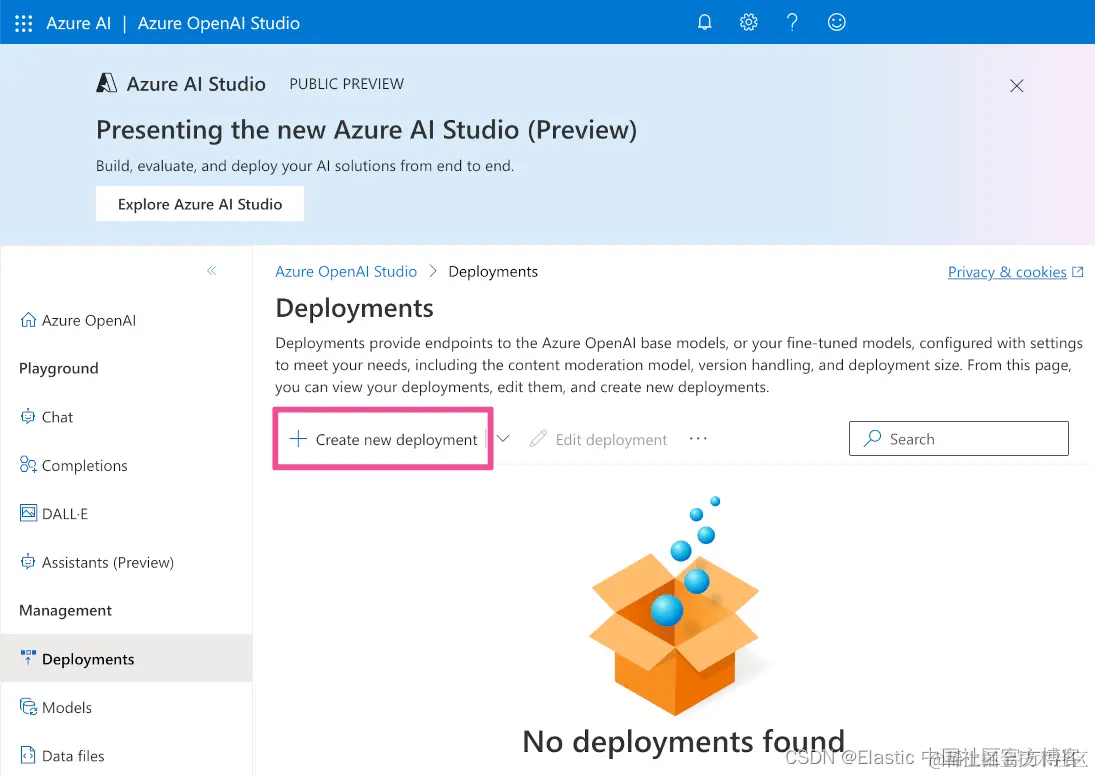This screenshot has width=1095, height=776.
Task: Click the DALL·E image icon
Action: click(x=28, y=513)
